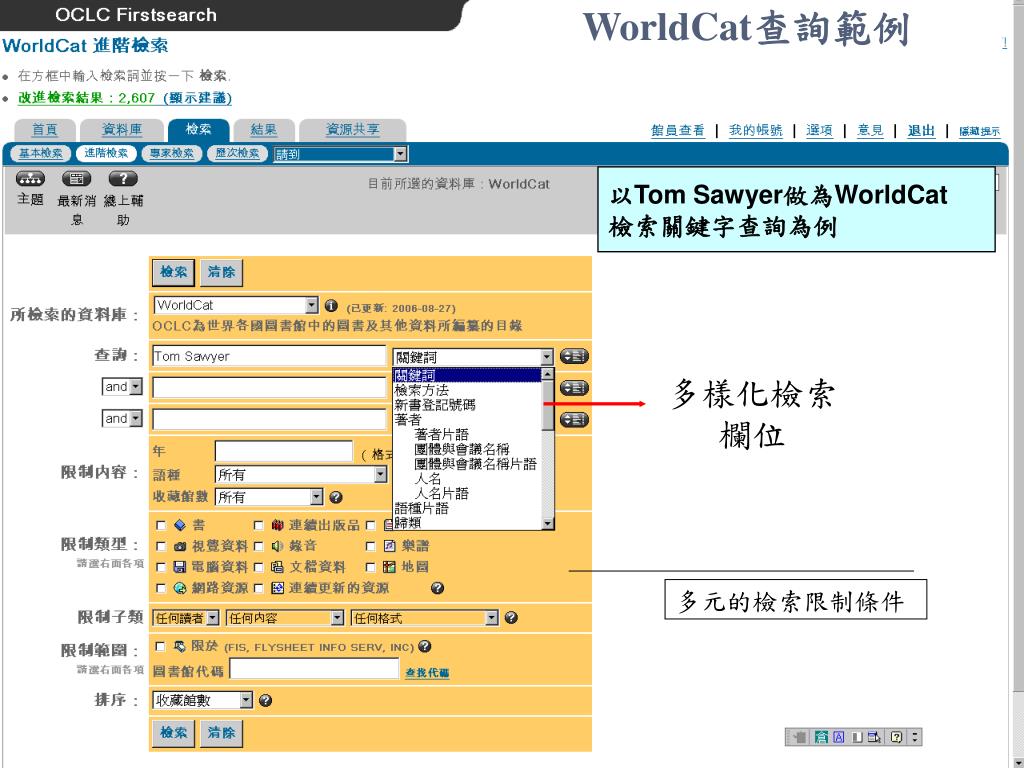Screen dimensions: 1024x768
Task: Click help icon beside FIS library limit
Action: point(424,646)
